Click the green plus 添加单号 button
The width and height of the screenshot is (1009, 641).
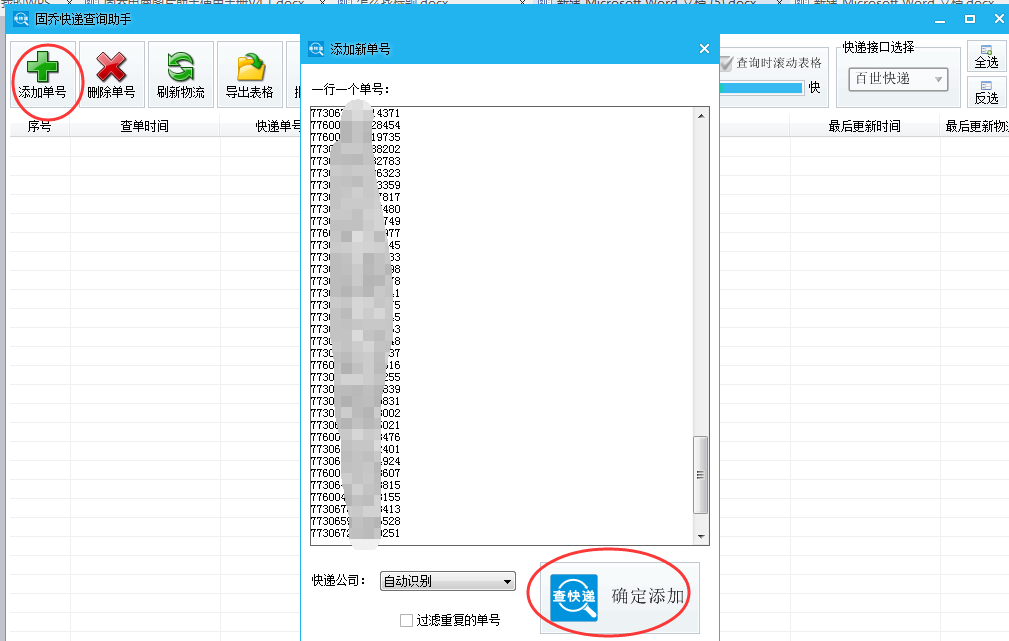42,75
